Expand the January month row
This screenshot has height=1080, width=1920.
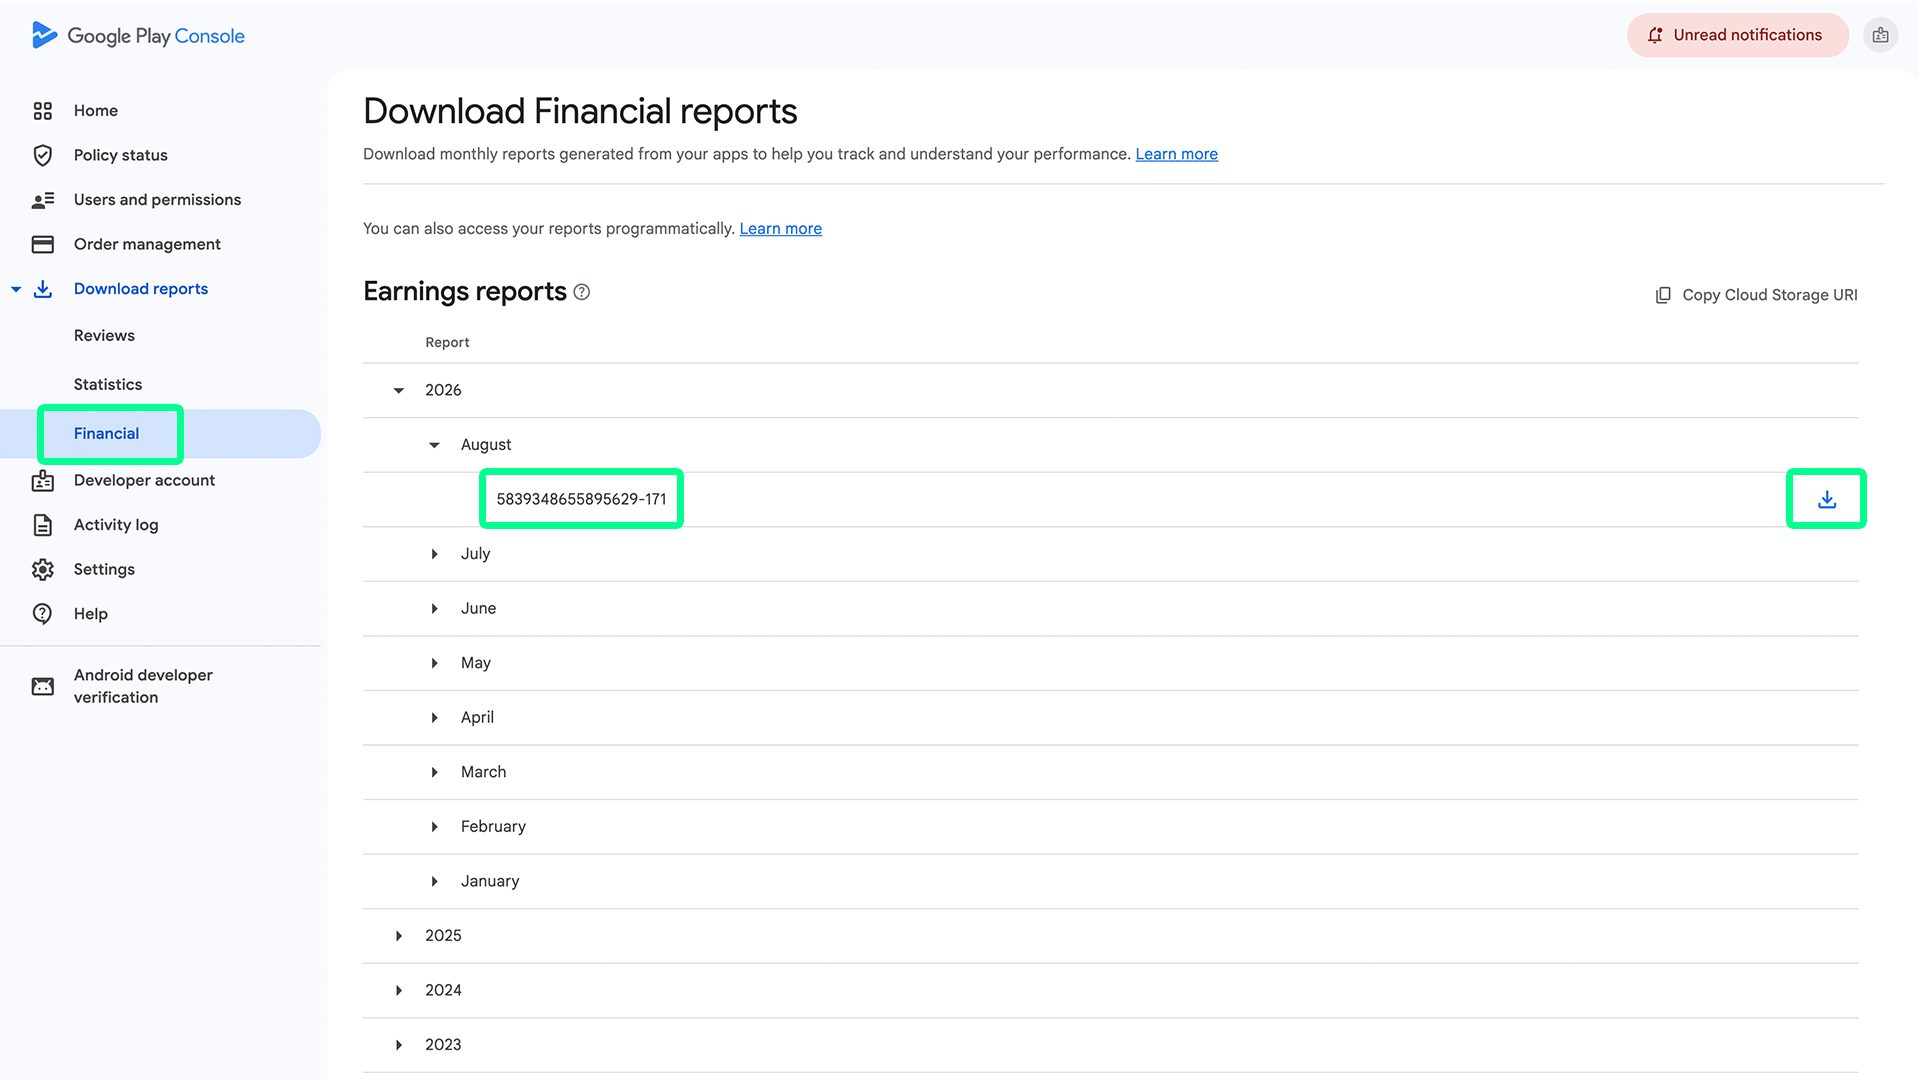434,881
